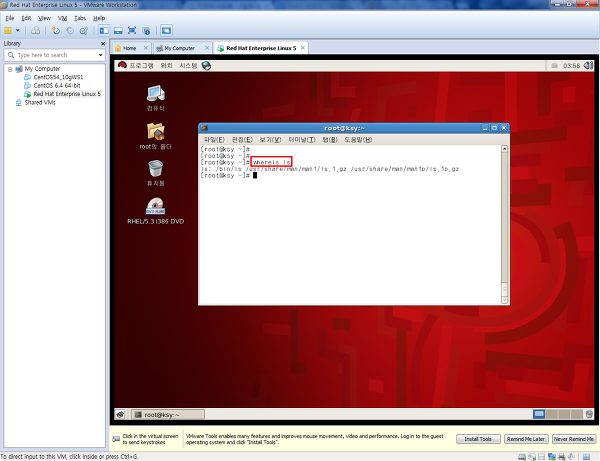Click the bottom panel trash applet
600x461 pixels.
[589, 414]
